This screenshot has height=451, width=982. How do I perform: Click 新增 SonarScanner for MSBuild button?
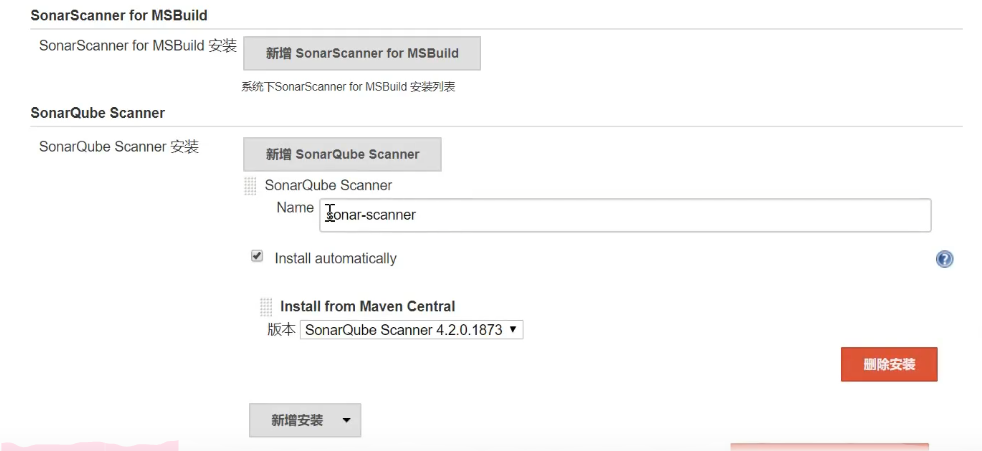(362, 53)
